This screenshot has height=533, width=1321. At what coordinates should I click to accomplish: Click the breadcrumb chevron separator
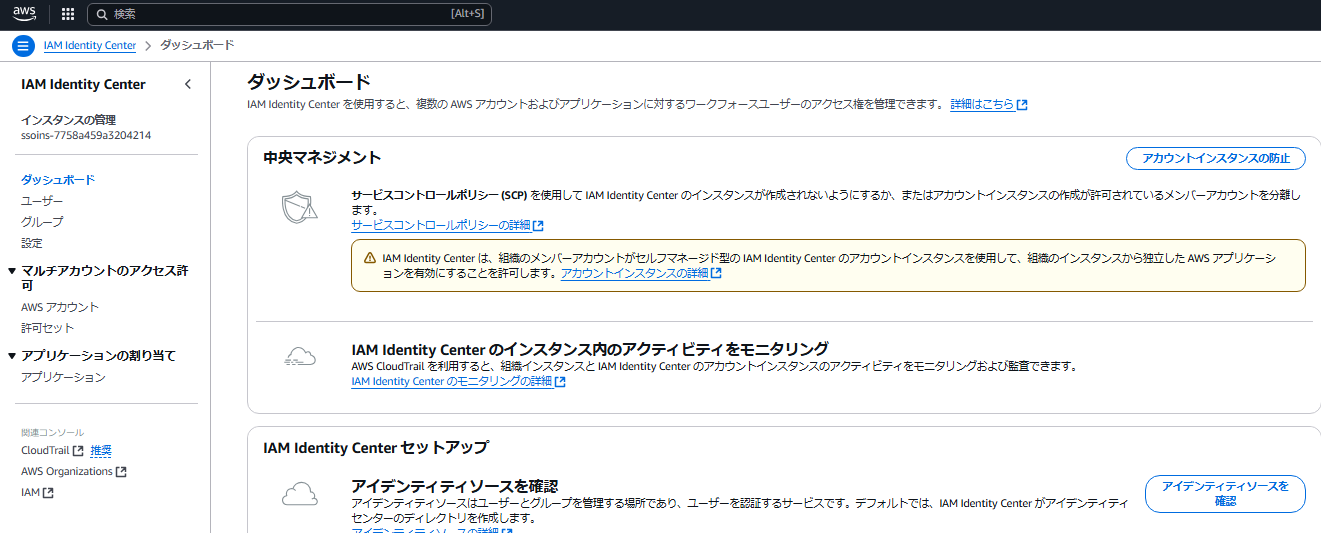(x=148, y=46)
